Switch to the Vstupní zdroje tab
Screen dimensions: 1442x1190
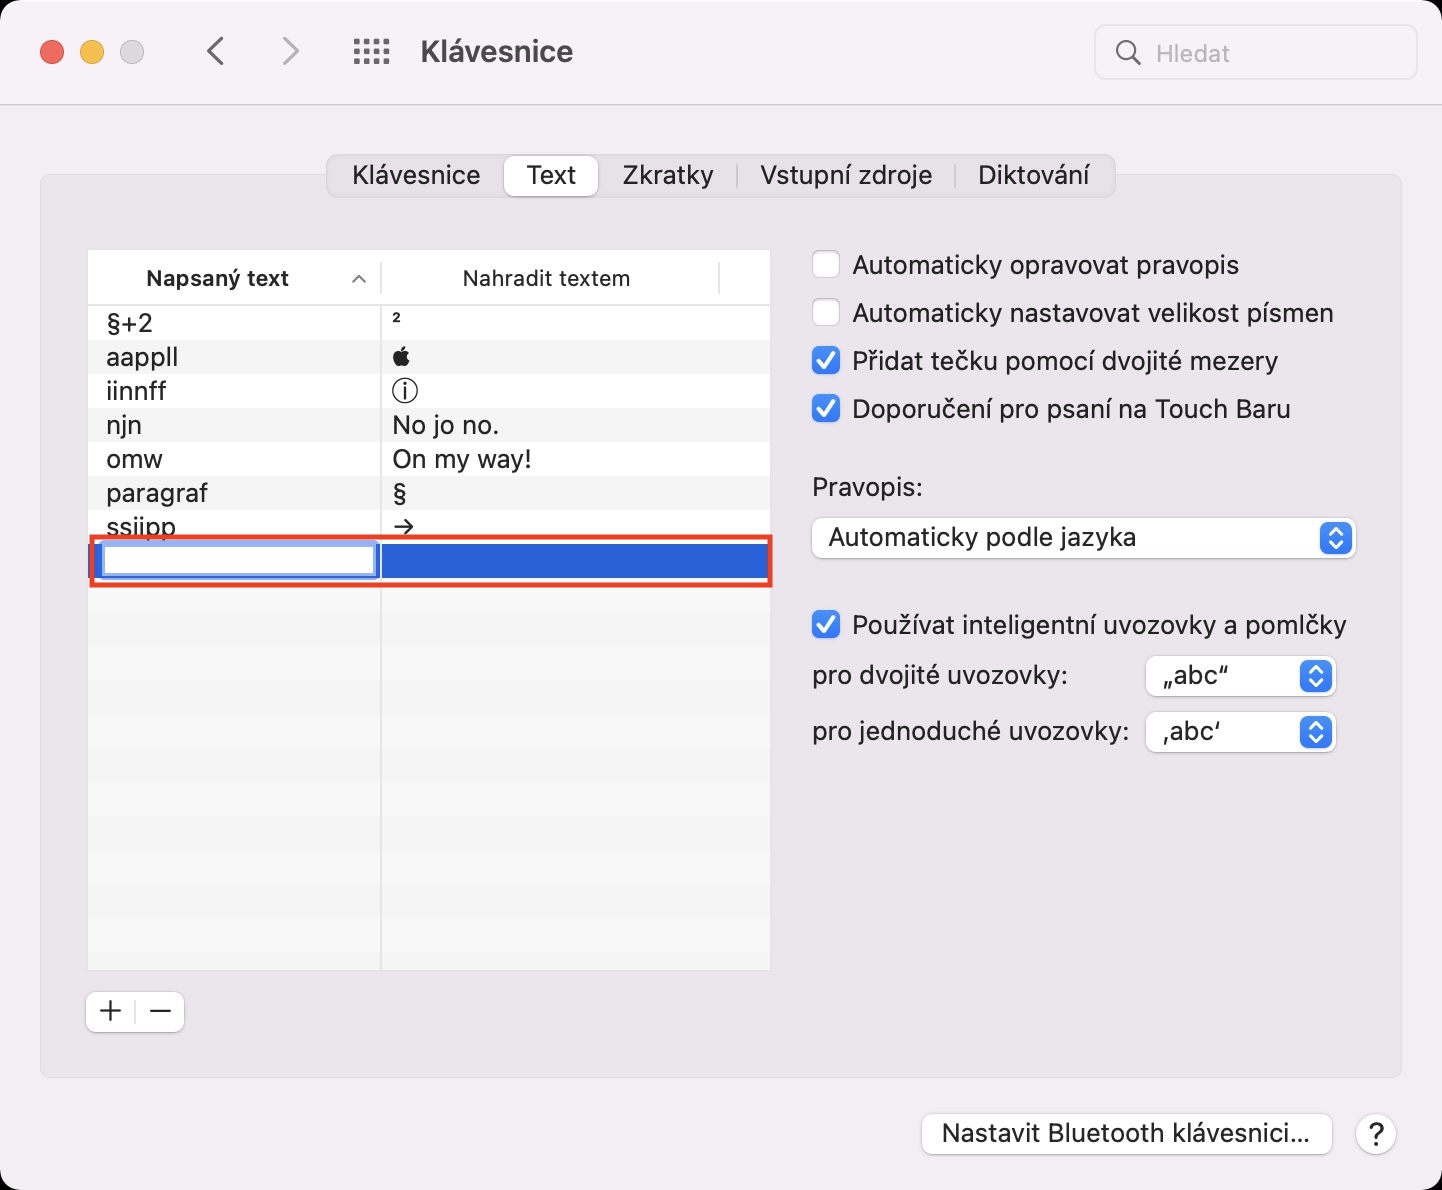(846, 176)
